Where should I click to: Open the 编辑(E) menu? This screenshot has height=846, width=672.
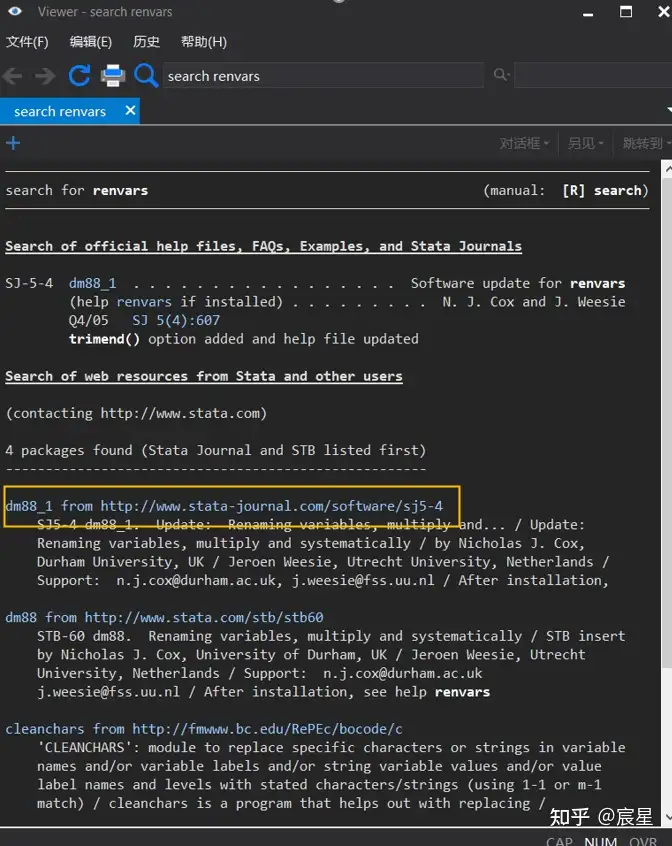91,42
